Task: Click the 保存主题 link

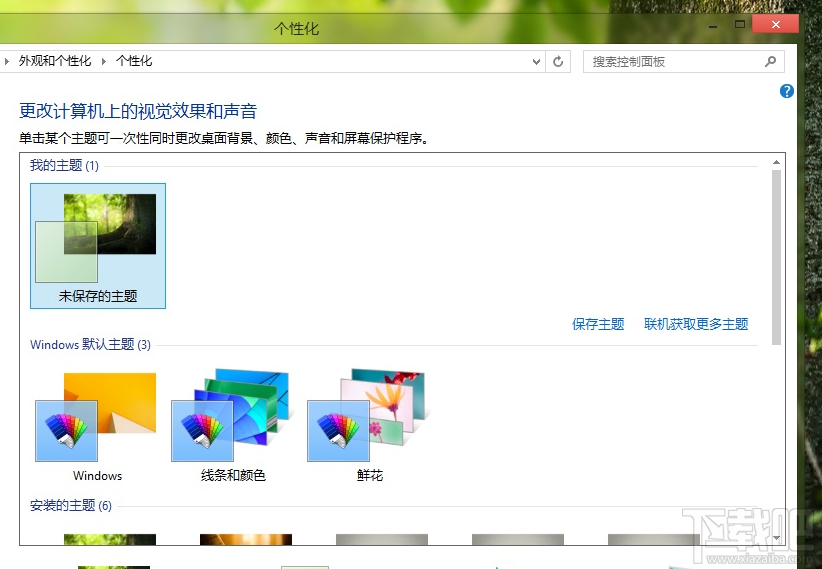Action: click(598, 324)
